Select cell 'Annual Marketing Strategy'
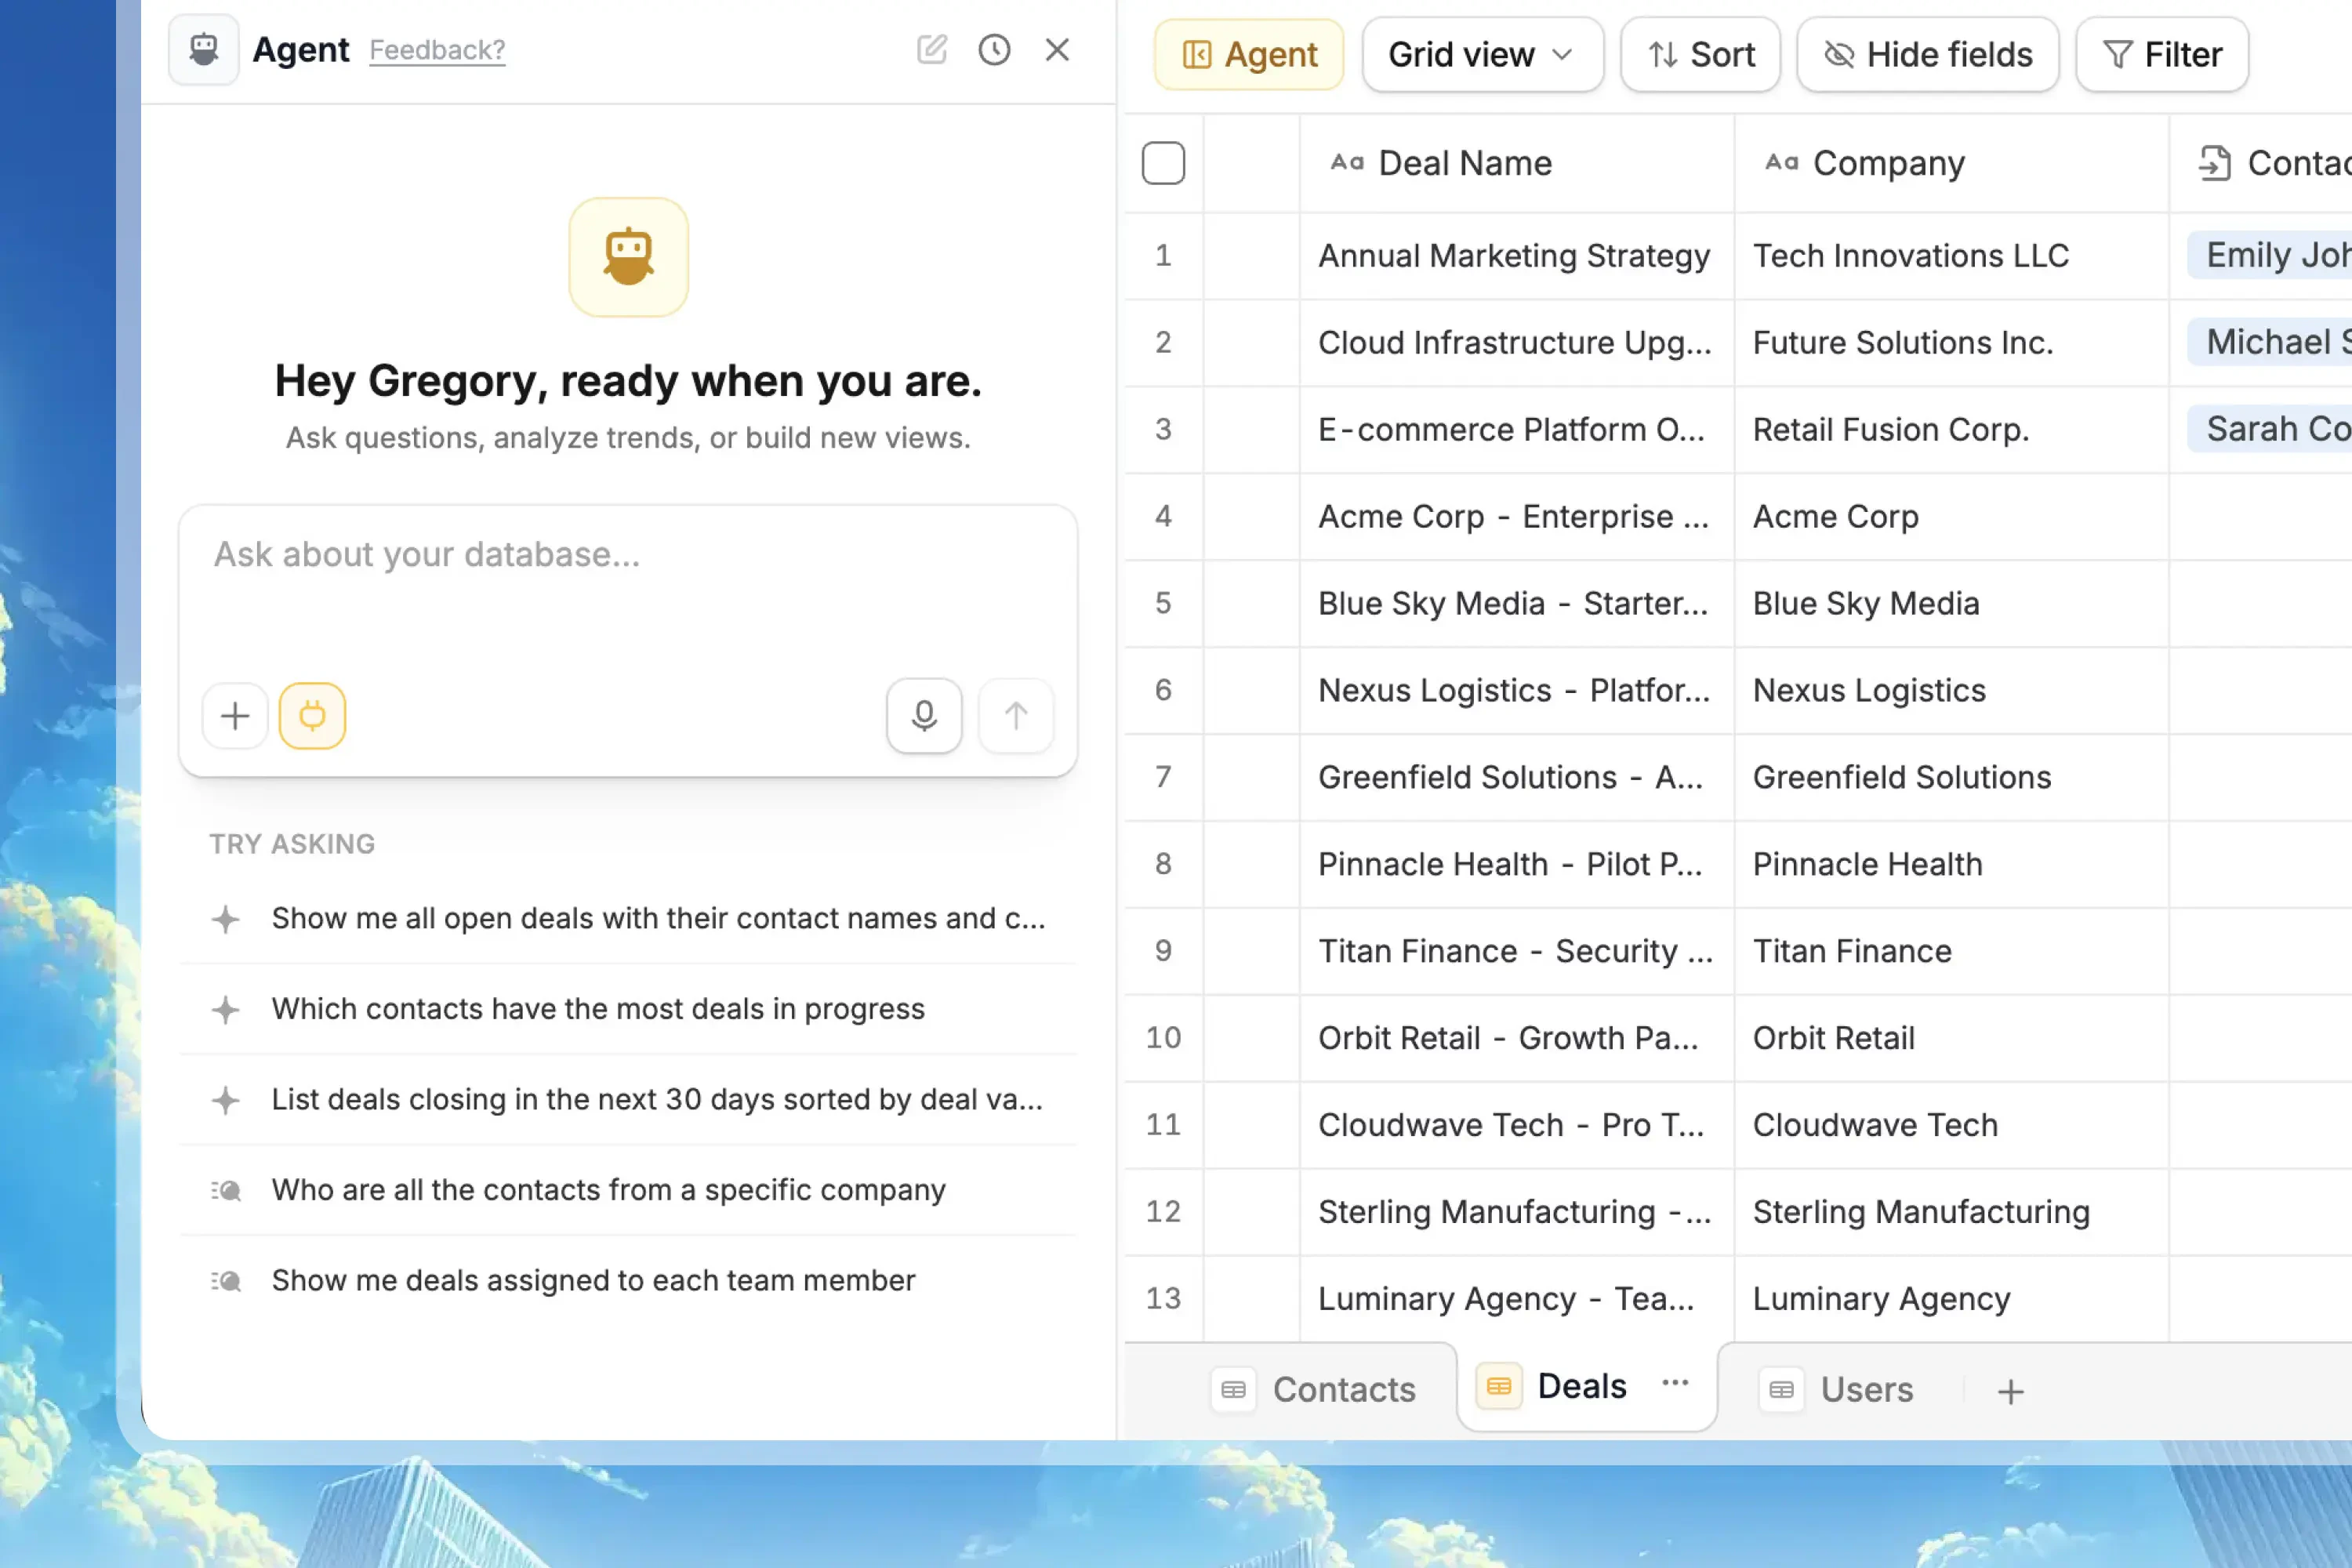Image resolution: width=2352 pixels, height=1568 pixels. tap(1516, 256)
